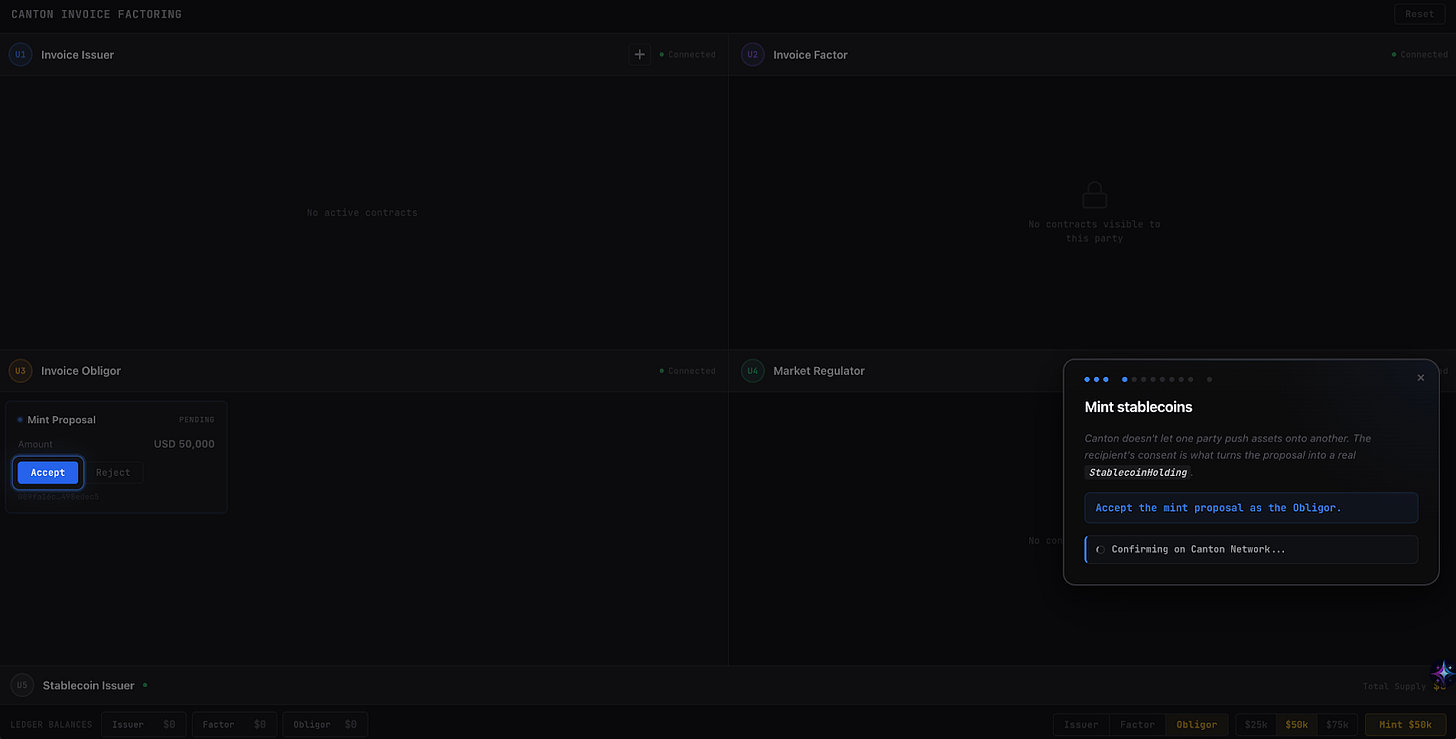Click the Total Supply label

[x=1394, y=687]
